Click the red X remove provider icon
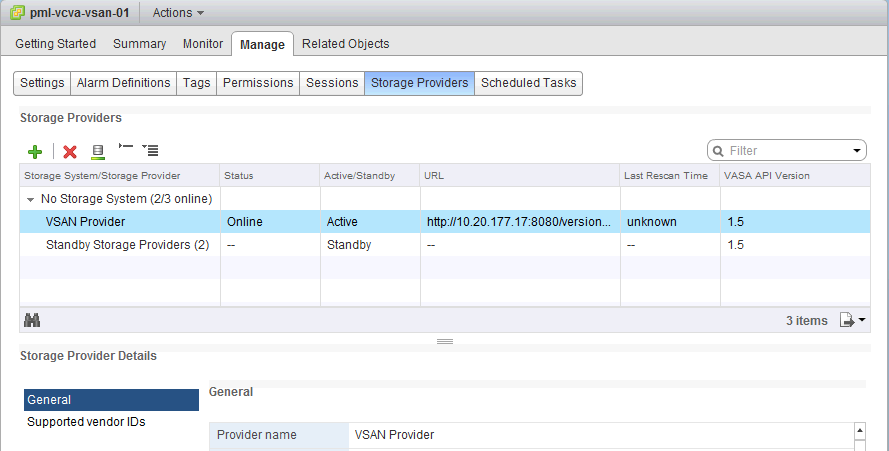The height and width of the screenshot is (451, 889). tap(70, 151)
